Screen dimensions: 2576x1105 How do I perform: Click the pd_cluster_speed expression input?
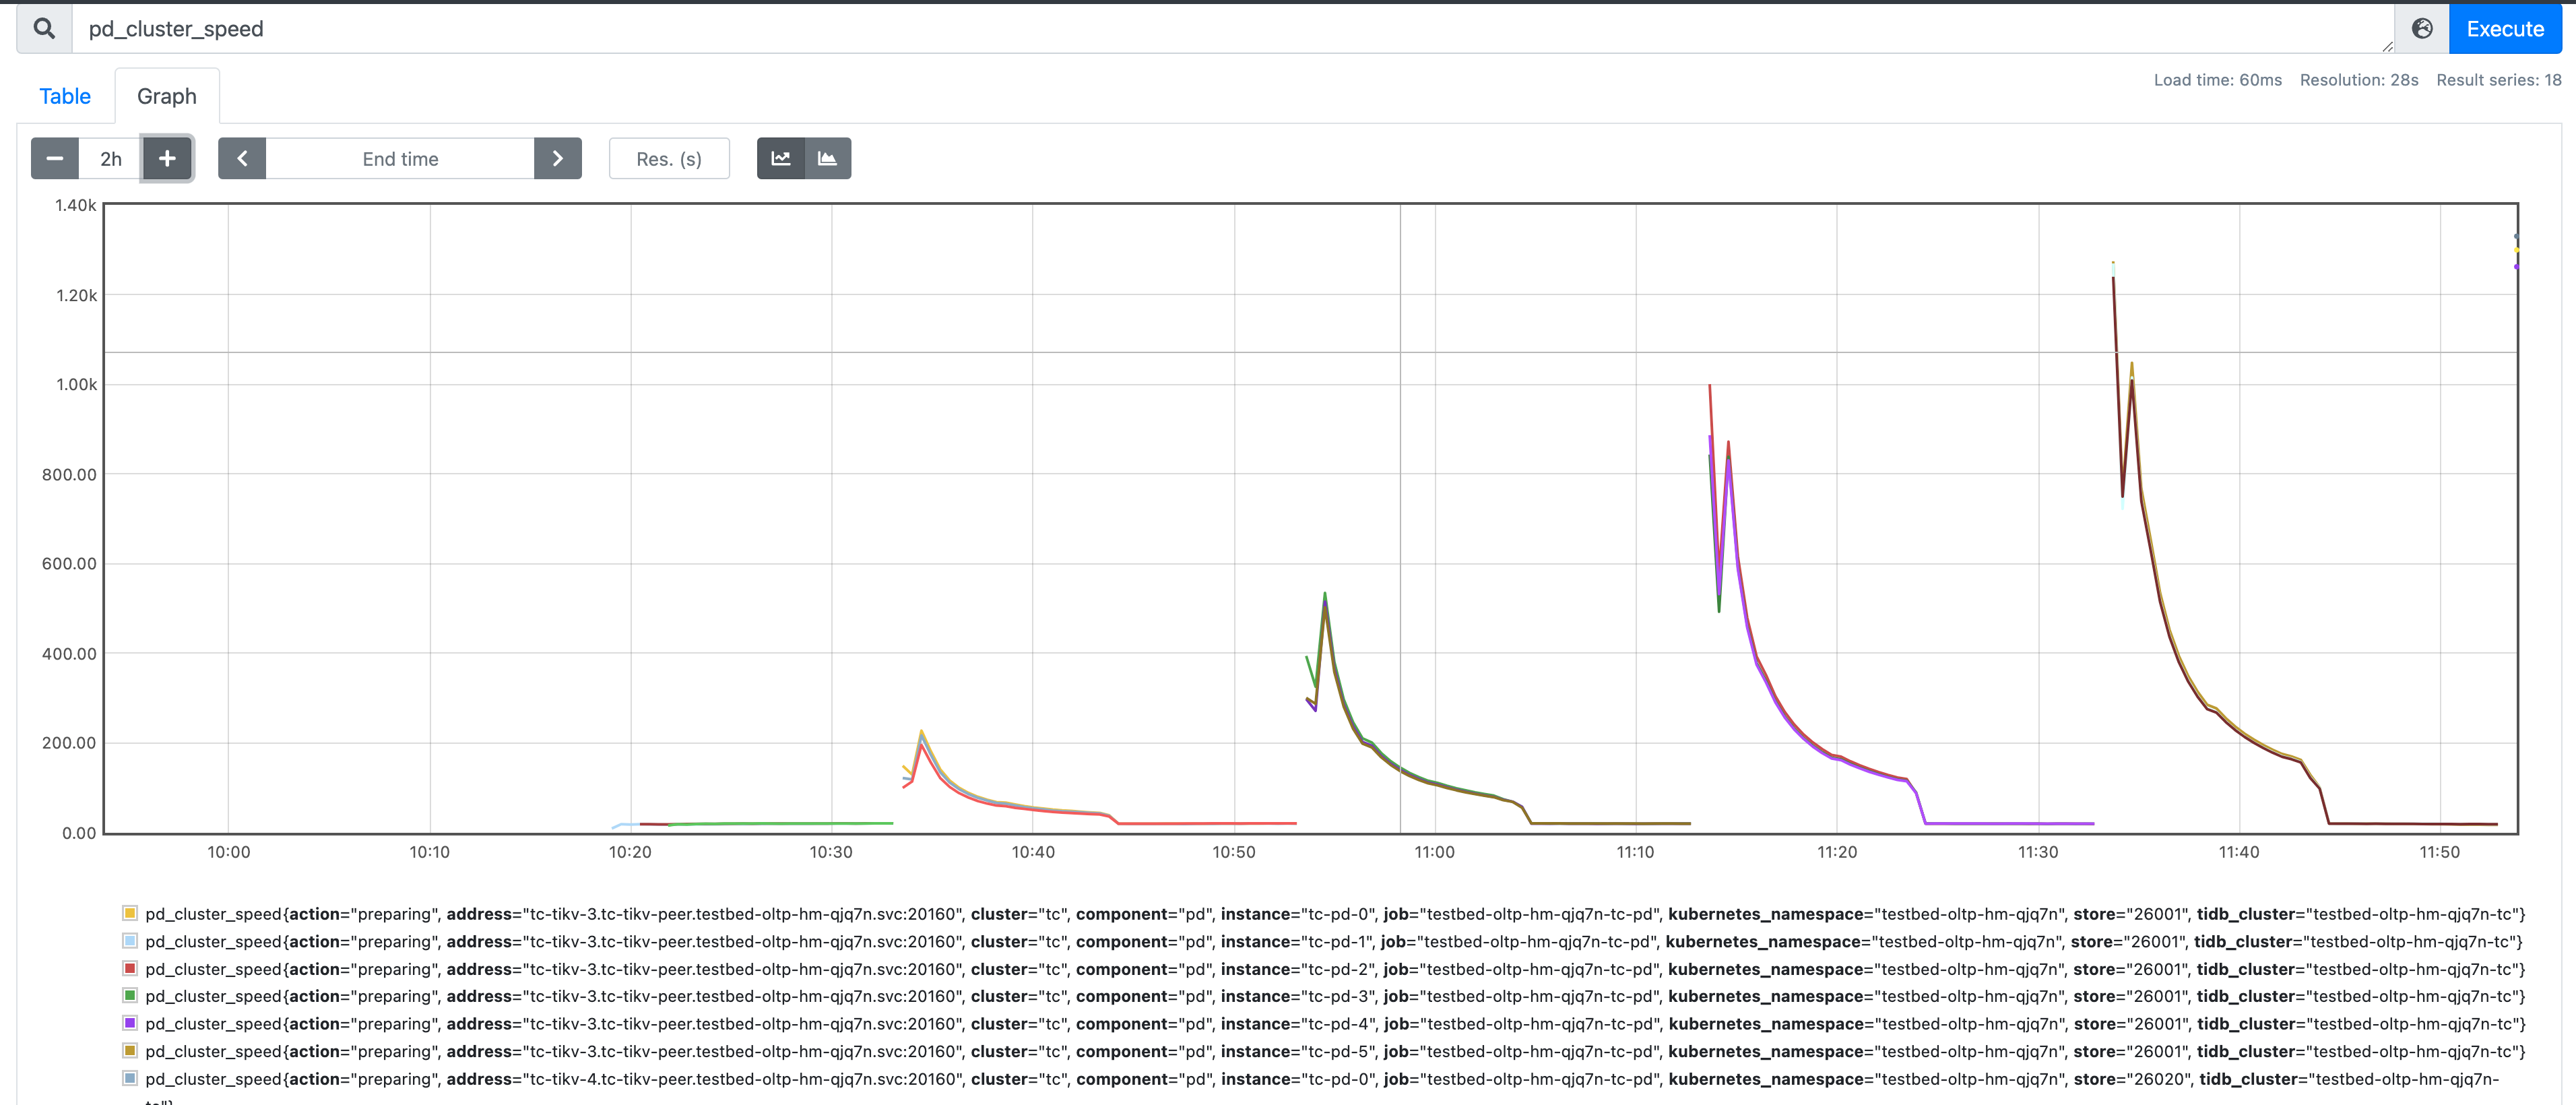pos(1200,28)
